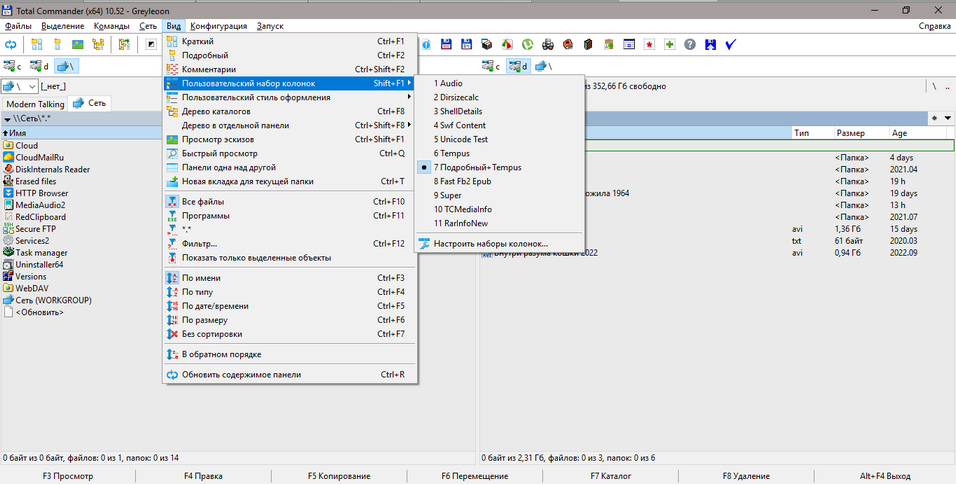
Task: Click the calendar window toolbar icon
Action: tap(629, 44)
